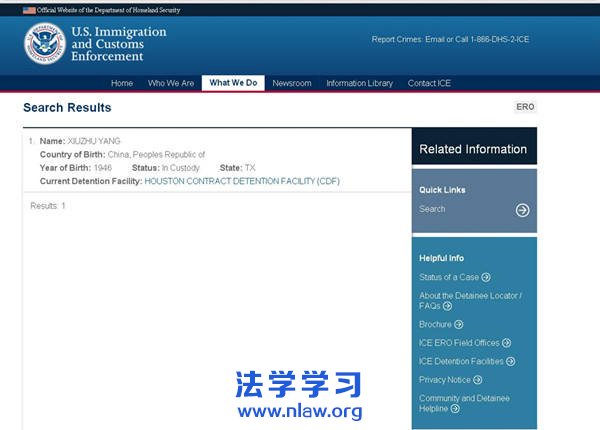Click the arrow icon beside Status of a Case
Viewport: 600px width, 430px height.
coord(486,277)
